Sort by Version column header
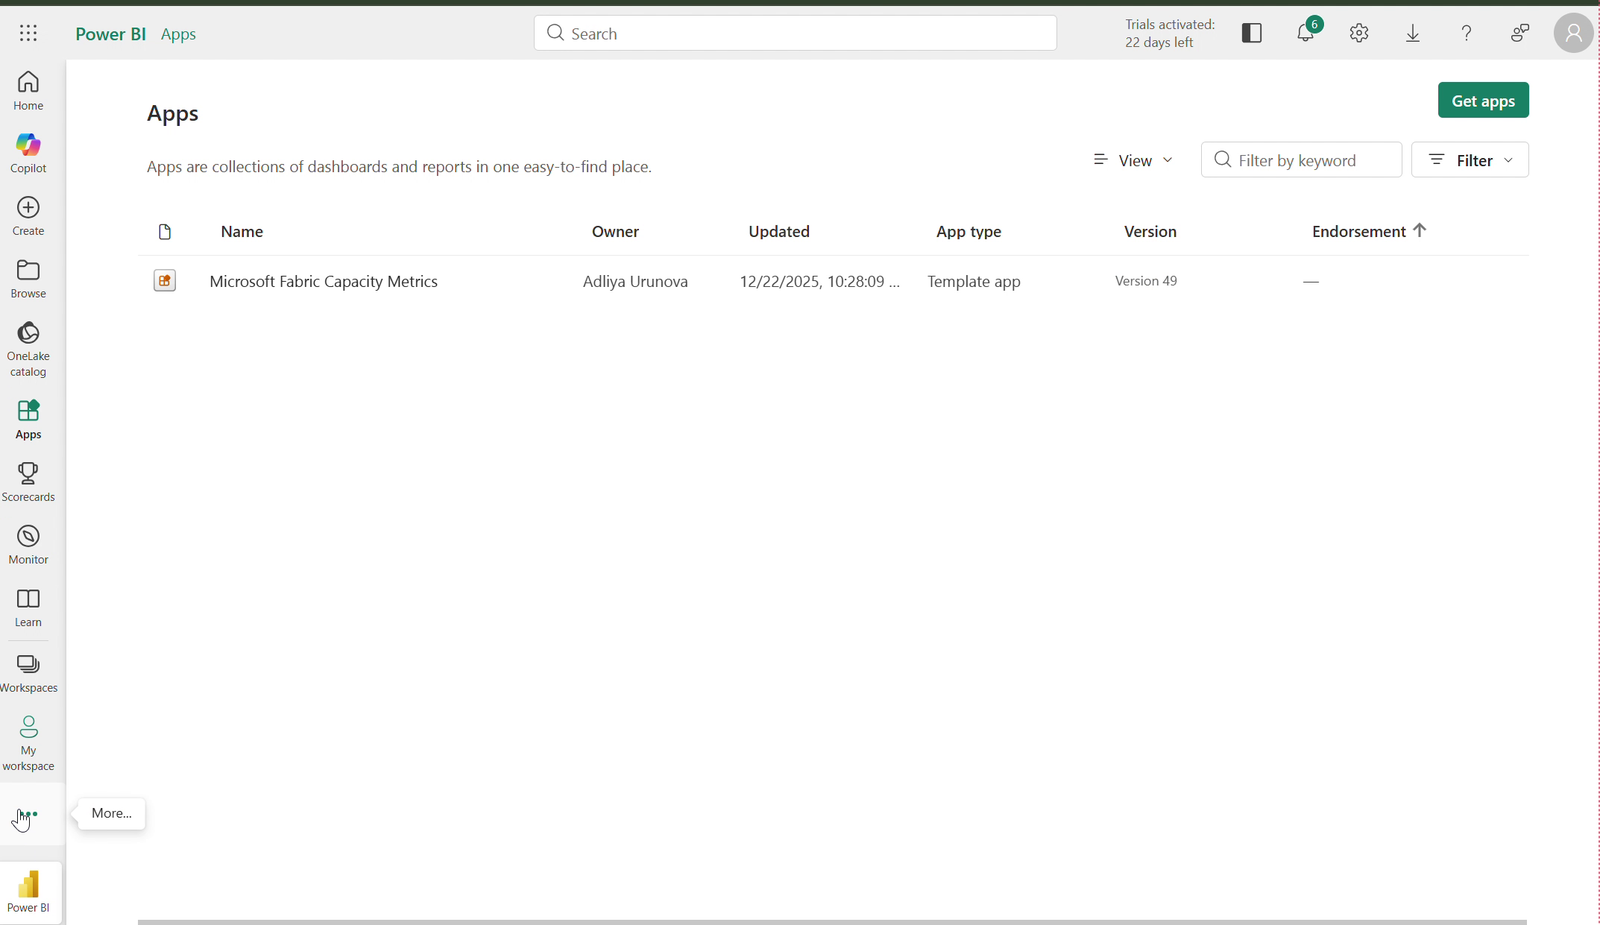1600x925 pixels. (x=1150, y=231)
